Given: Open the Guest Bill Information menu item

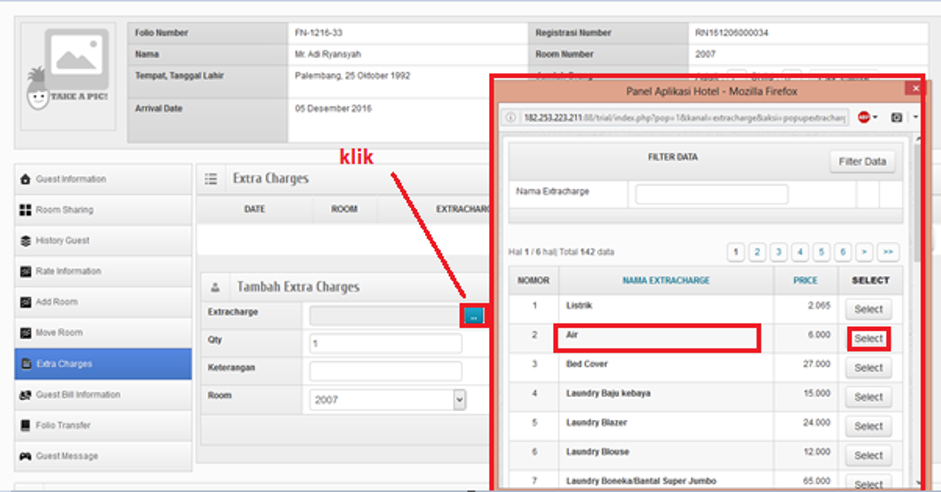Looking at the screenshot, I should pyautogui.click(x=78, y=395).
